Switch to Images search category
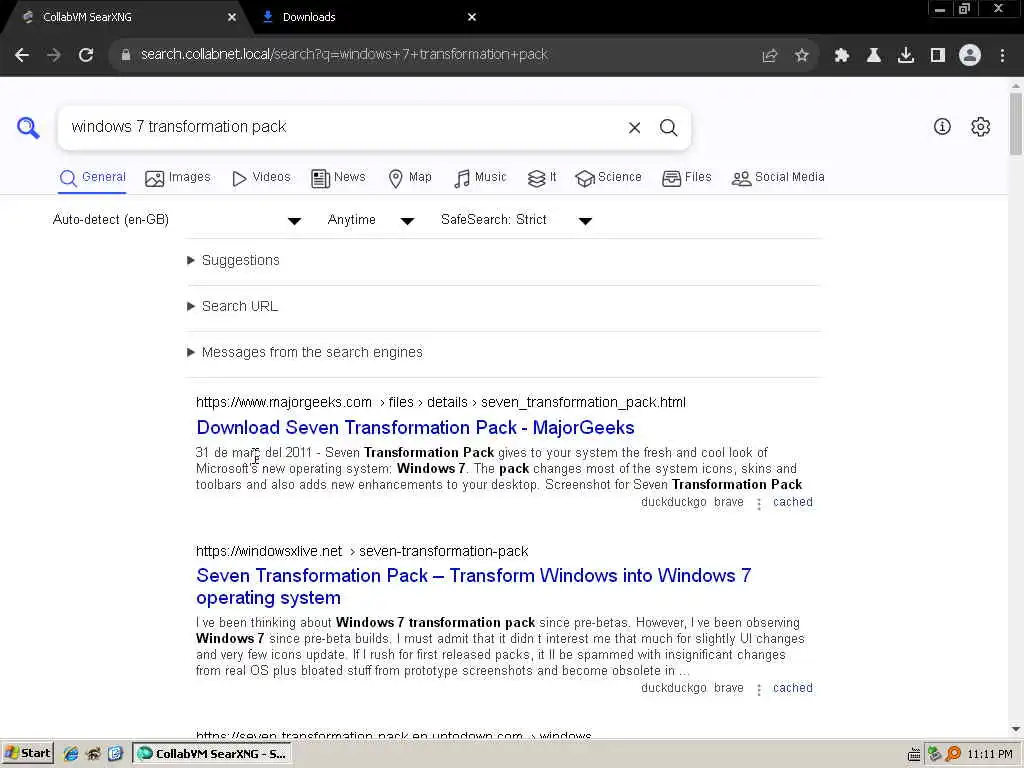 coord(178,178)
